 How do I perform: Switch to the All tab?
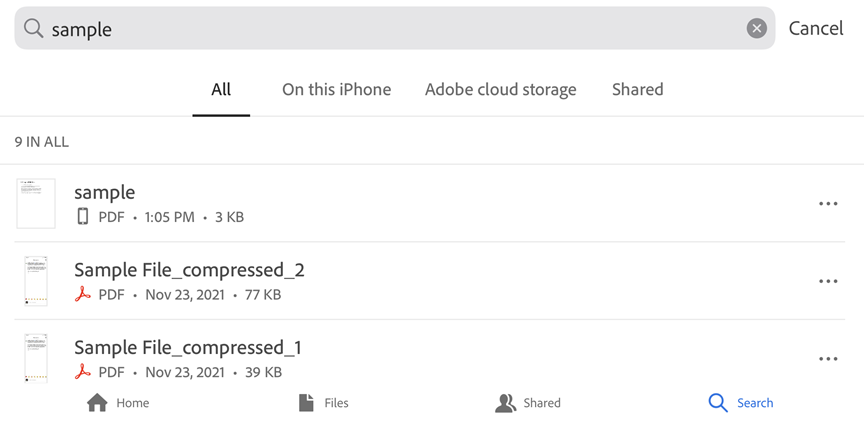221,90
